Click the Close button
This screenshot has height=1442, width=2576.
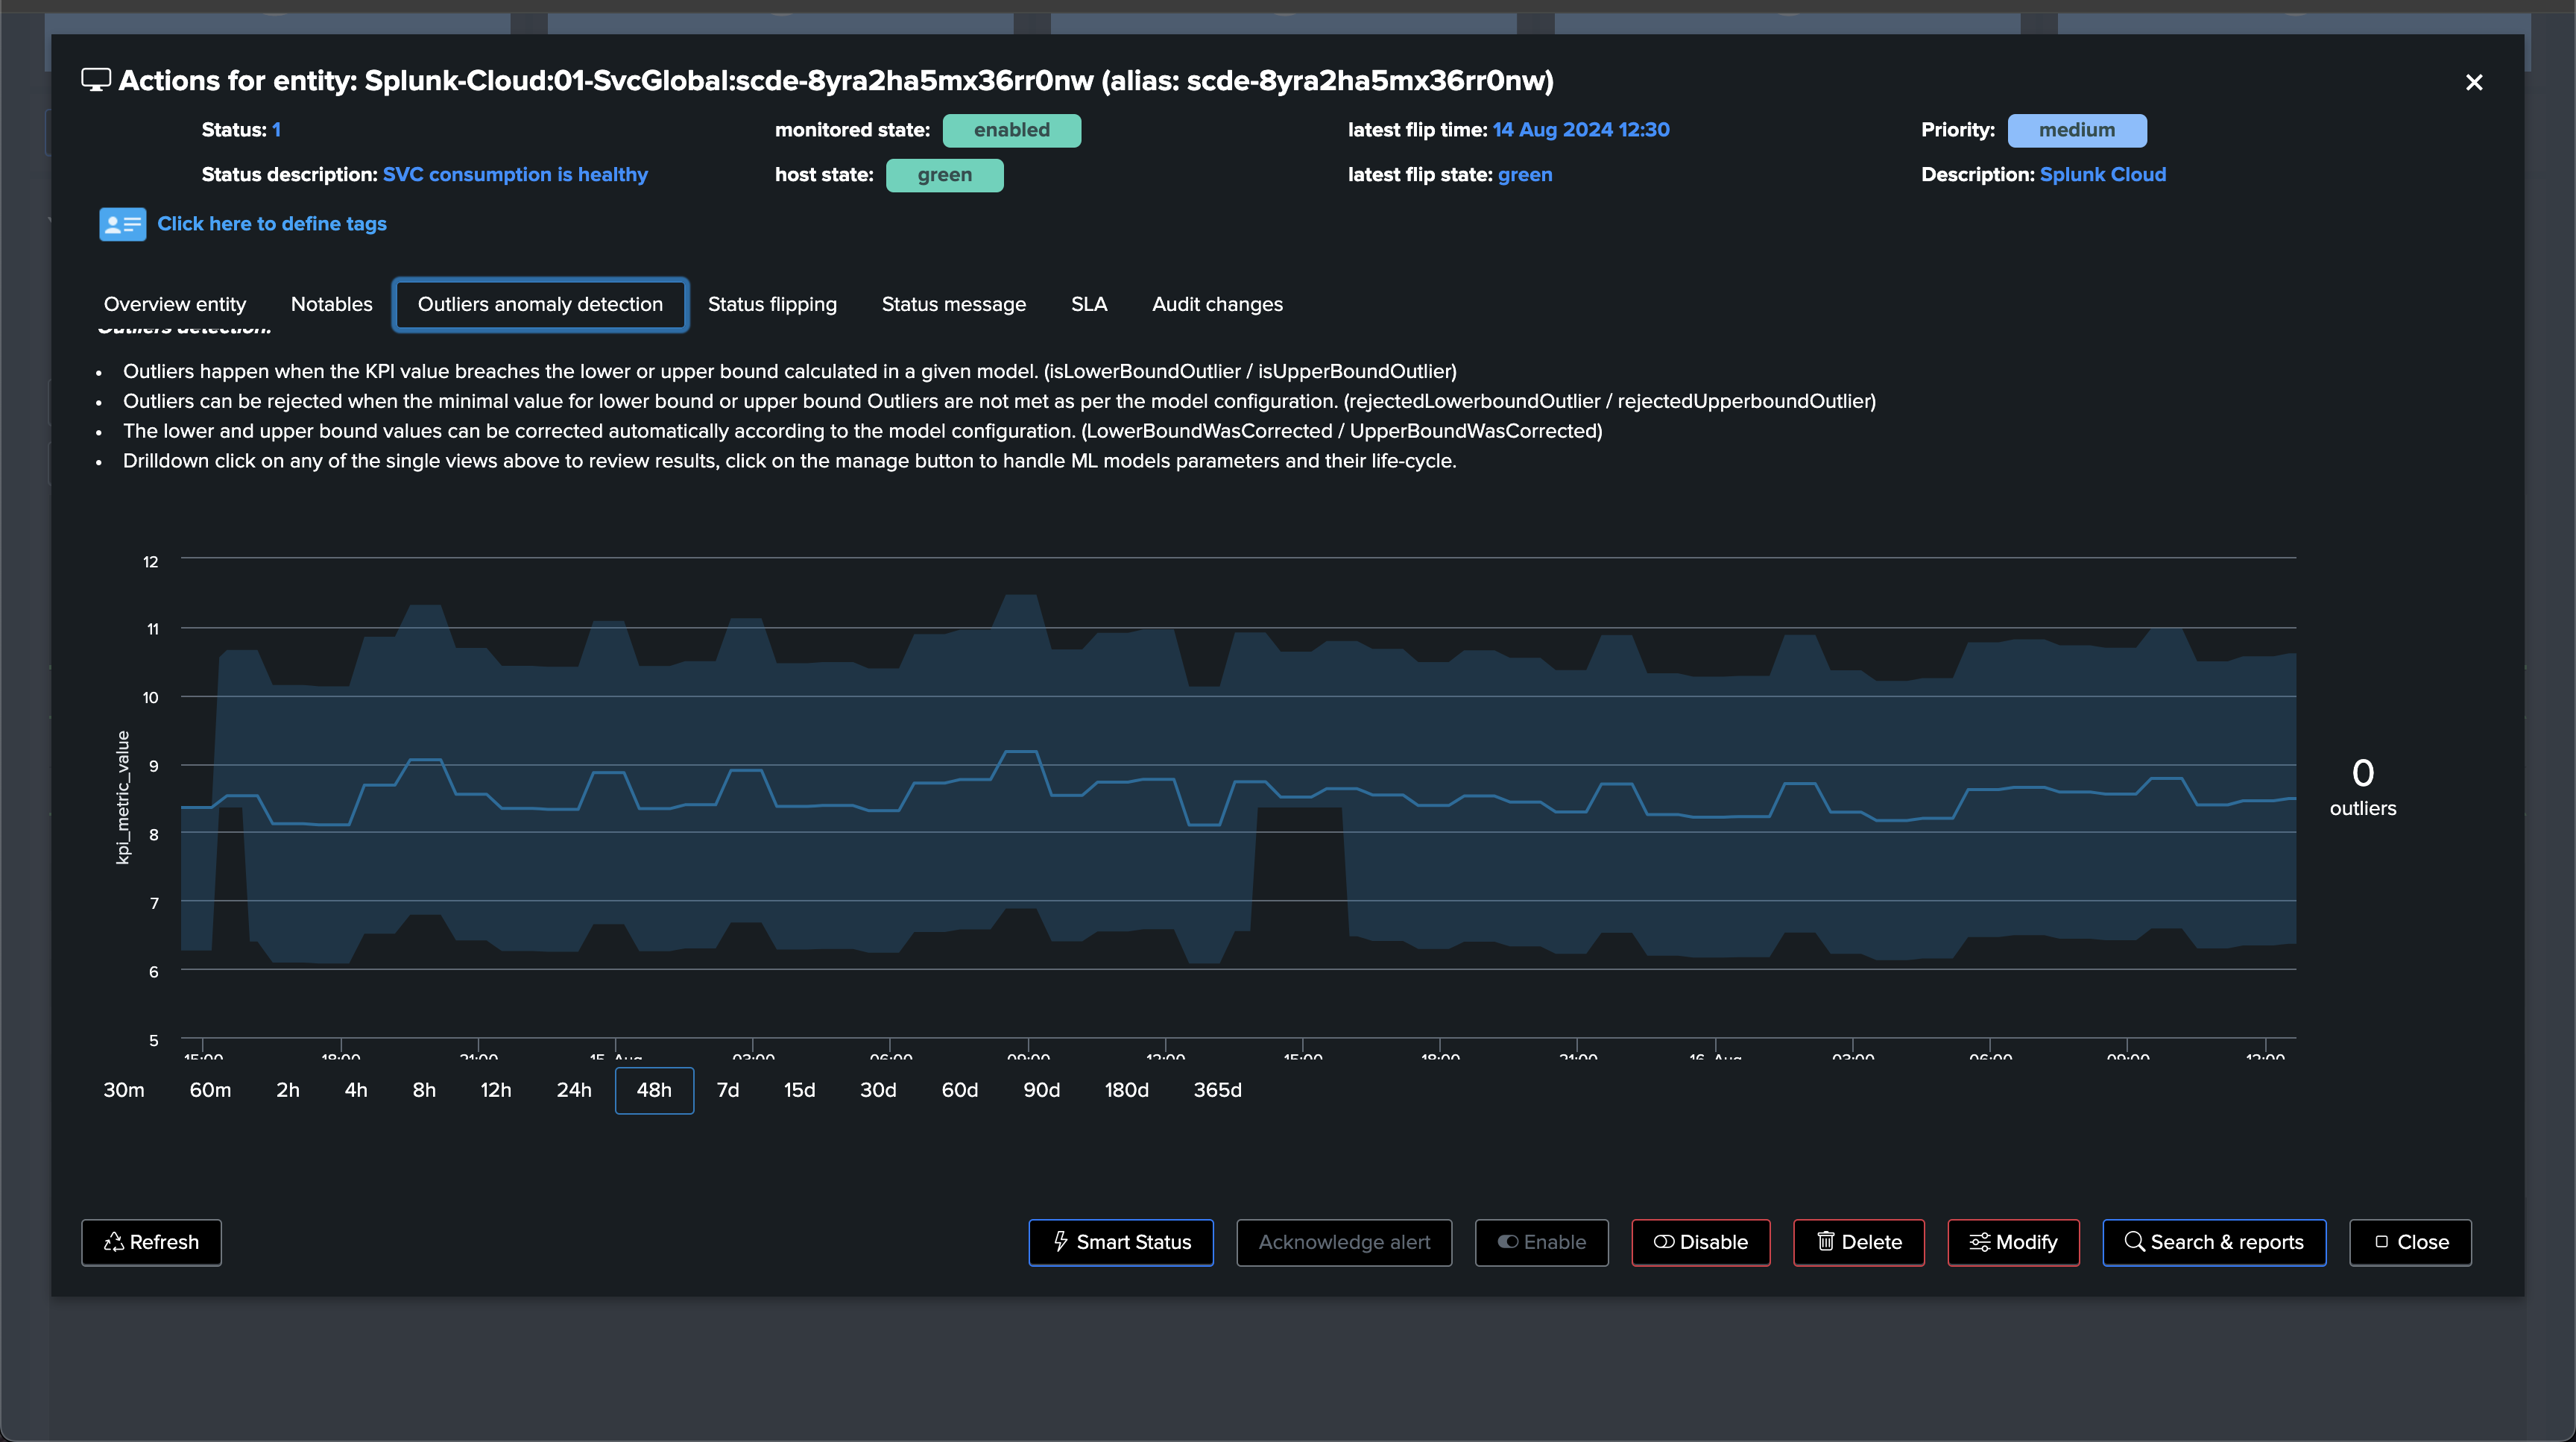(2410, 1242)
